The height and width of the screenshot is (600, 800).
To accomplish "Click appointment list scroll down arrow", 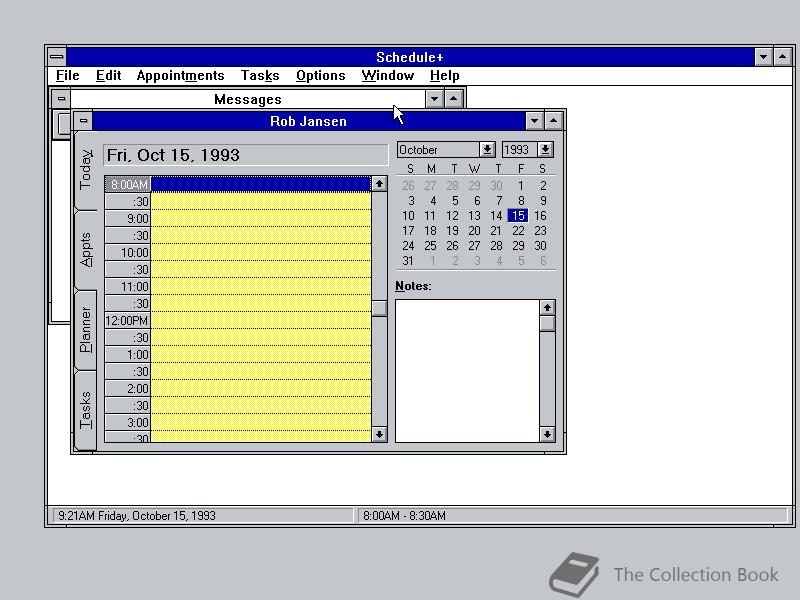I will tap(379, 434).
